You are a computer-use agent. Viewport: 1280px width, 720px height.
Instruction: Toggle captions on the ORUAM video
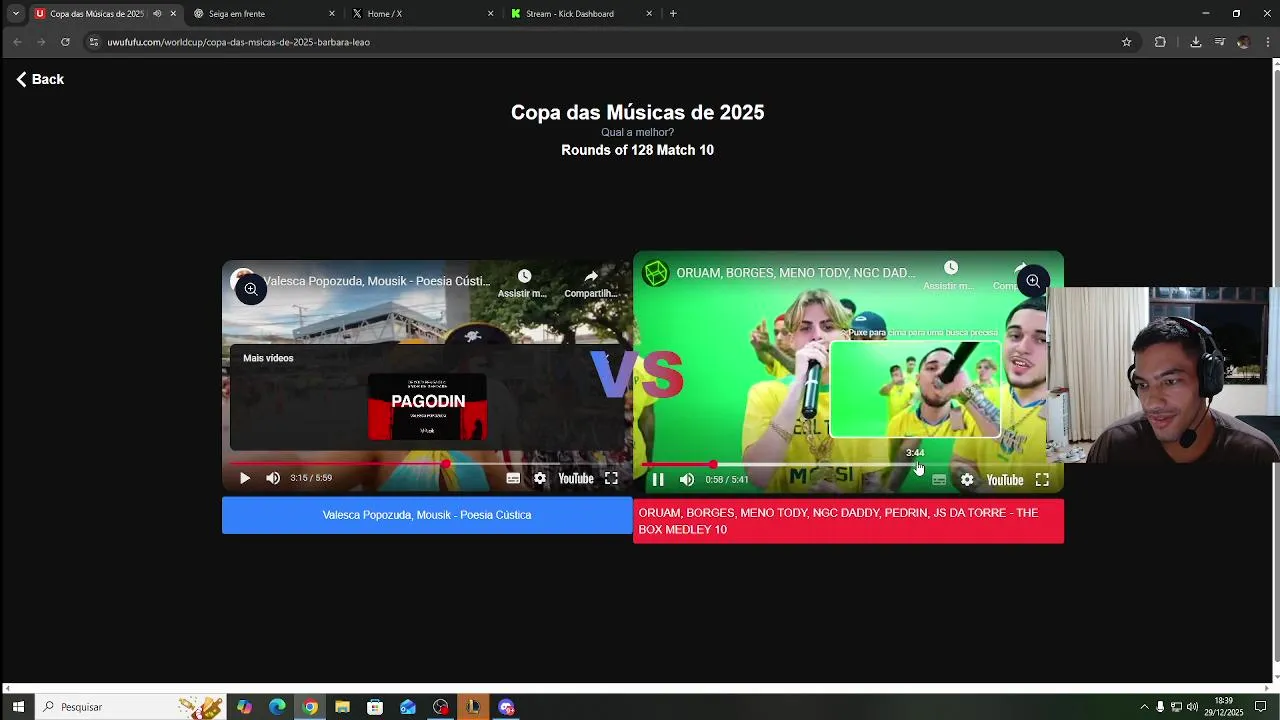939,480
